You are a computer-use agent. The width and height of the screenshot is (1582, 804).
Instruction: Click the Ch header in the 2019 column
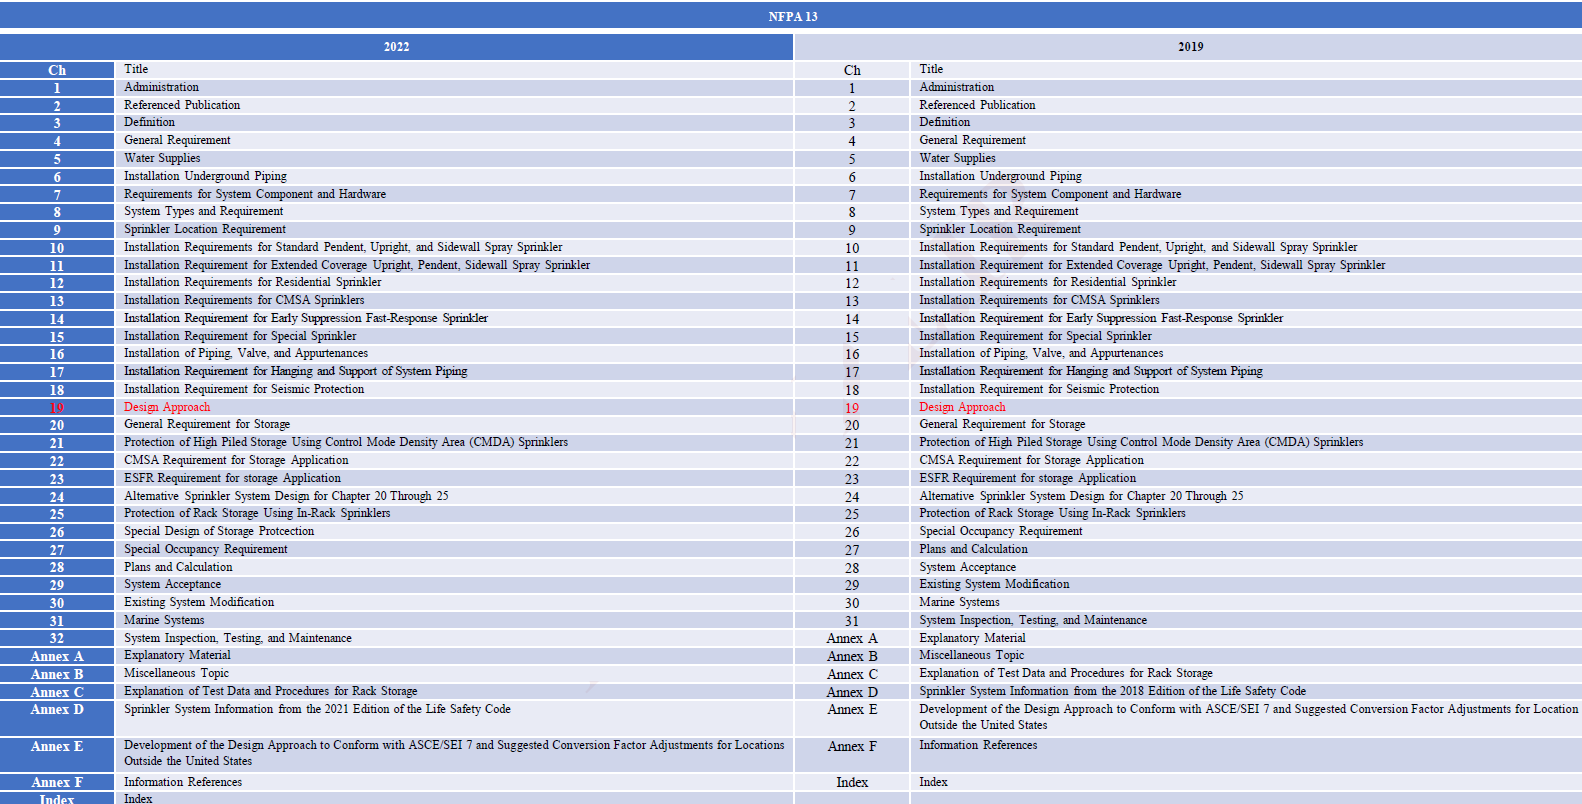point(852,70)
